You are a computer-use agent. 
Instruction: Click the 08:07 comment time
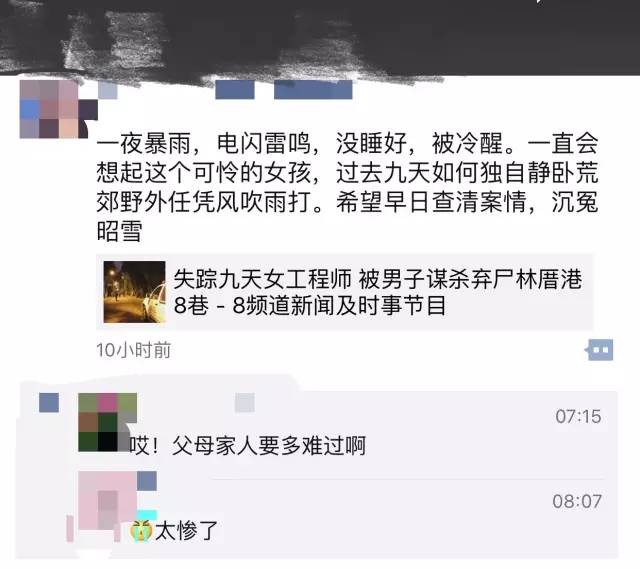coord(577,501)
